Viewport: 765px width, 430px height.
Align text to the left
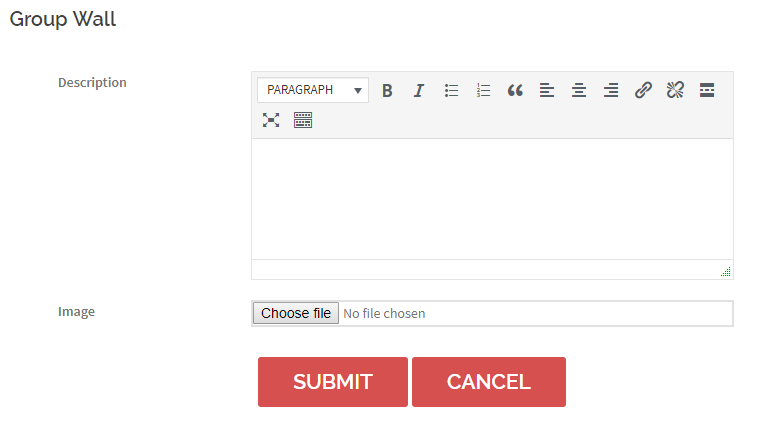click(x=547, y=90)
